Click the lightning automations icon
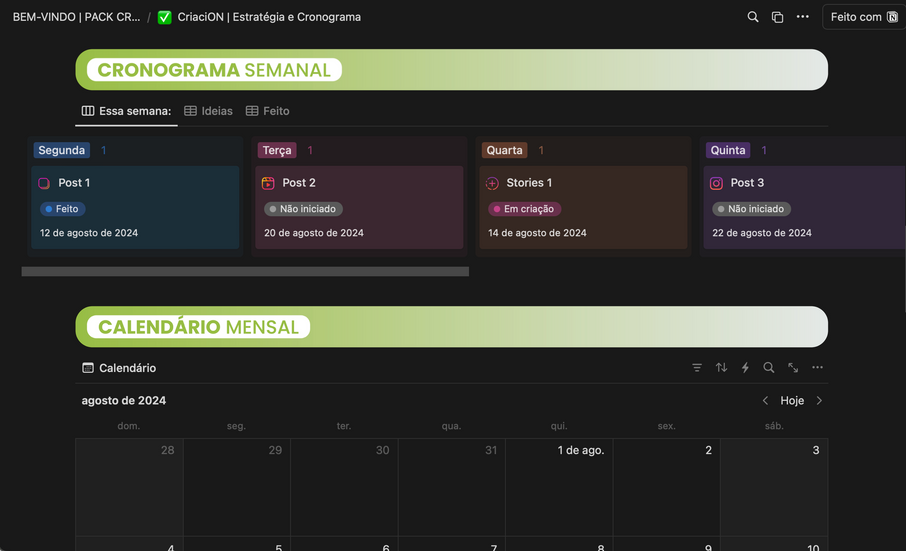 [x=745, y=367]
